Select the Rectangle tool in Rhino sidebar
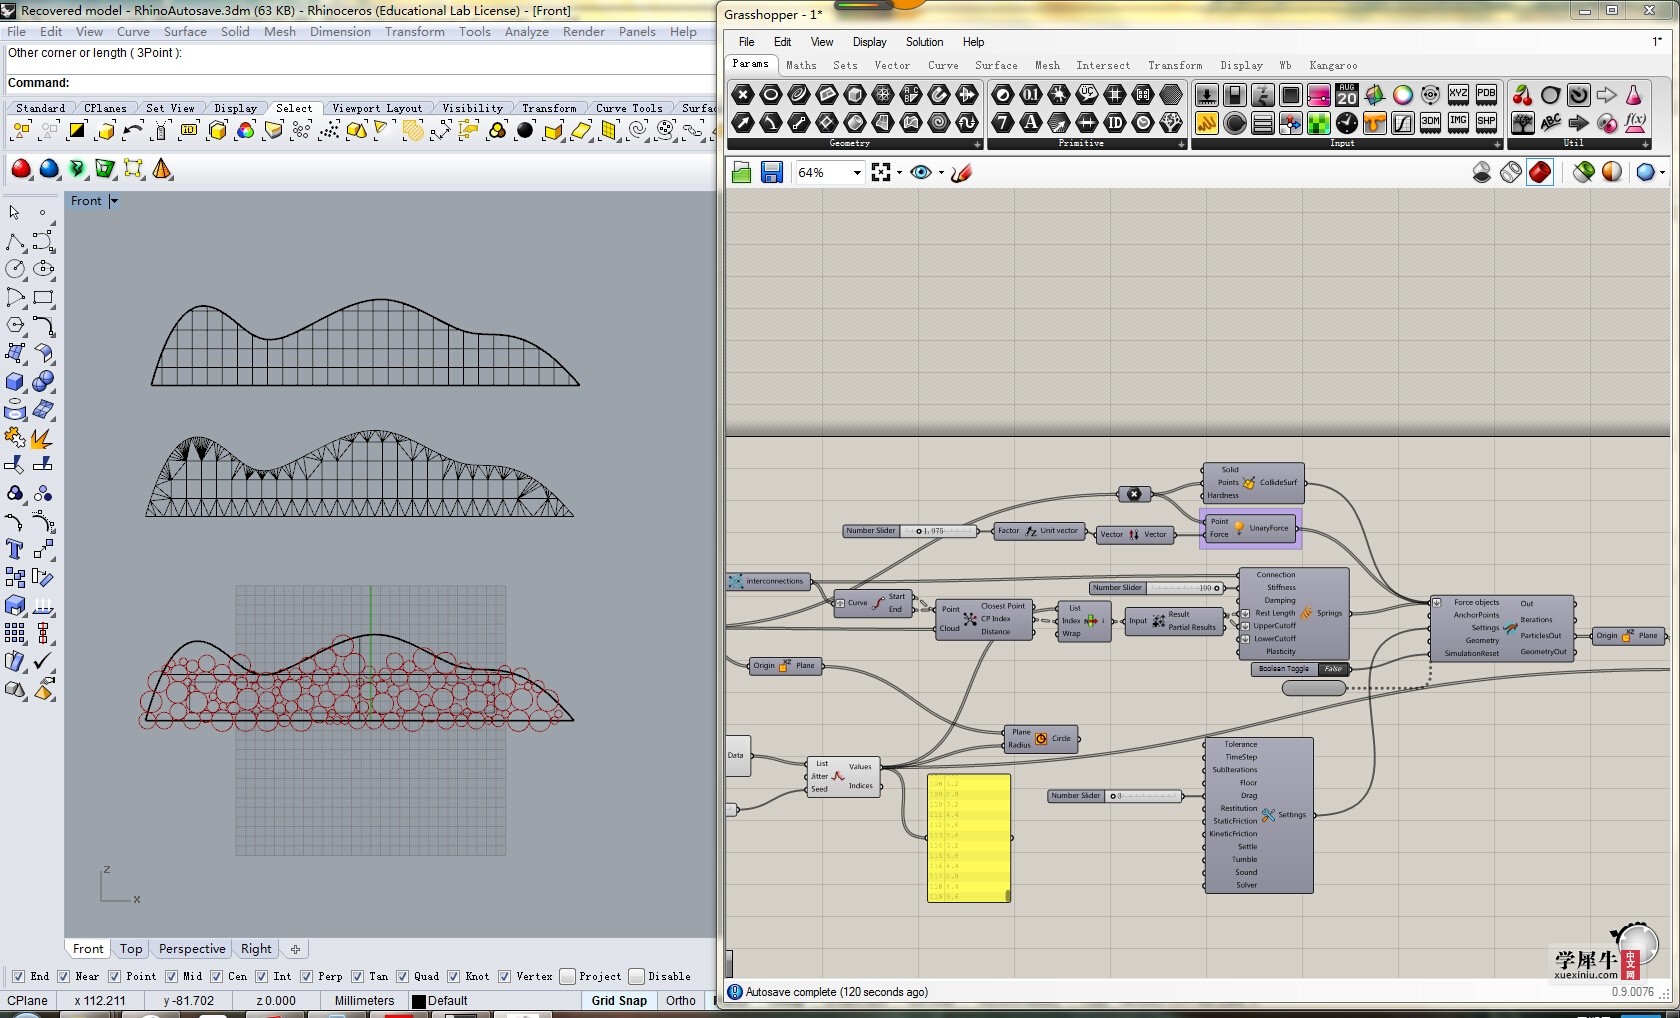This screenshot has height=1018, width=1680. point(43,297)
